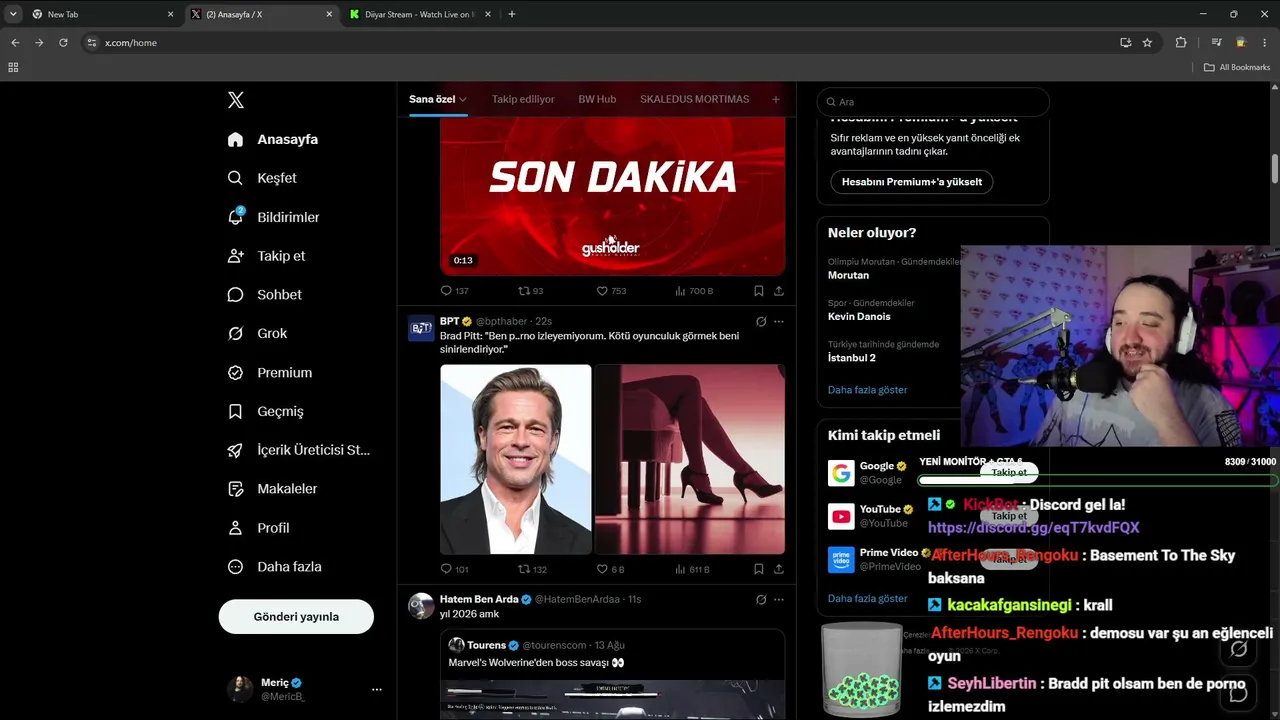Switch to the SKALEDUS MORTIMAS tab

point(694,100)
